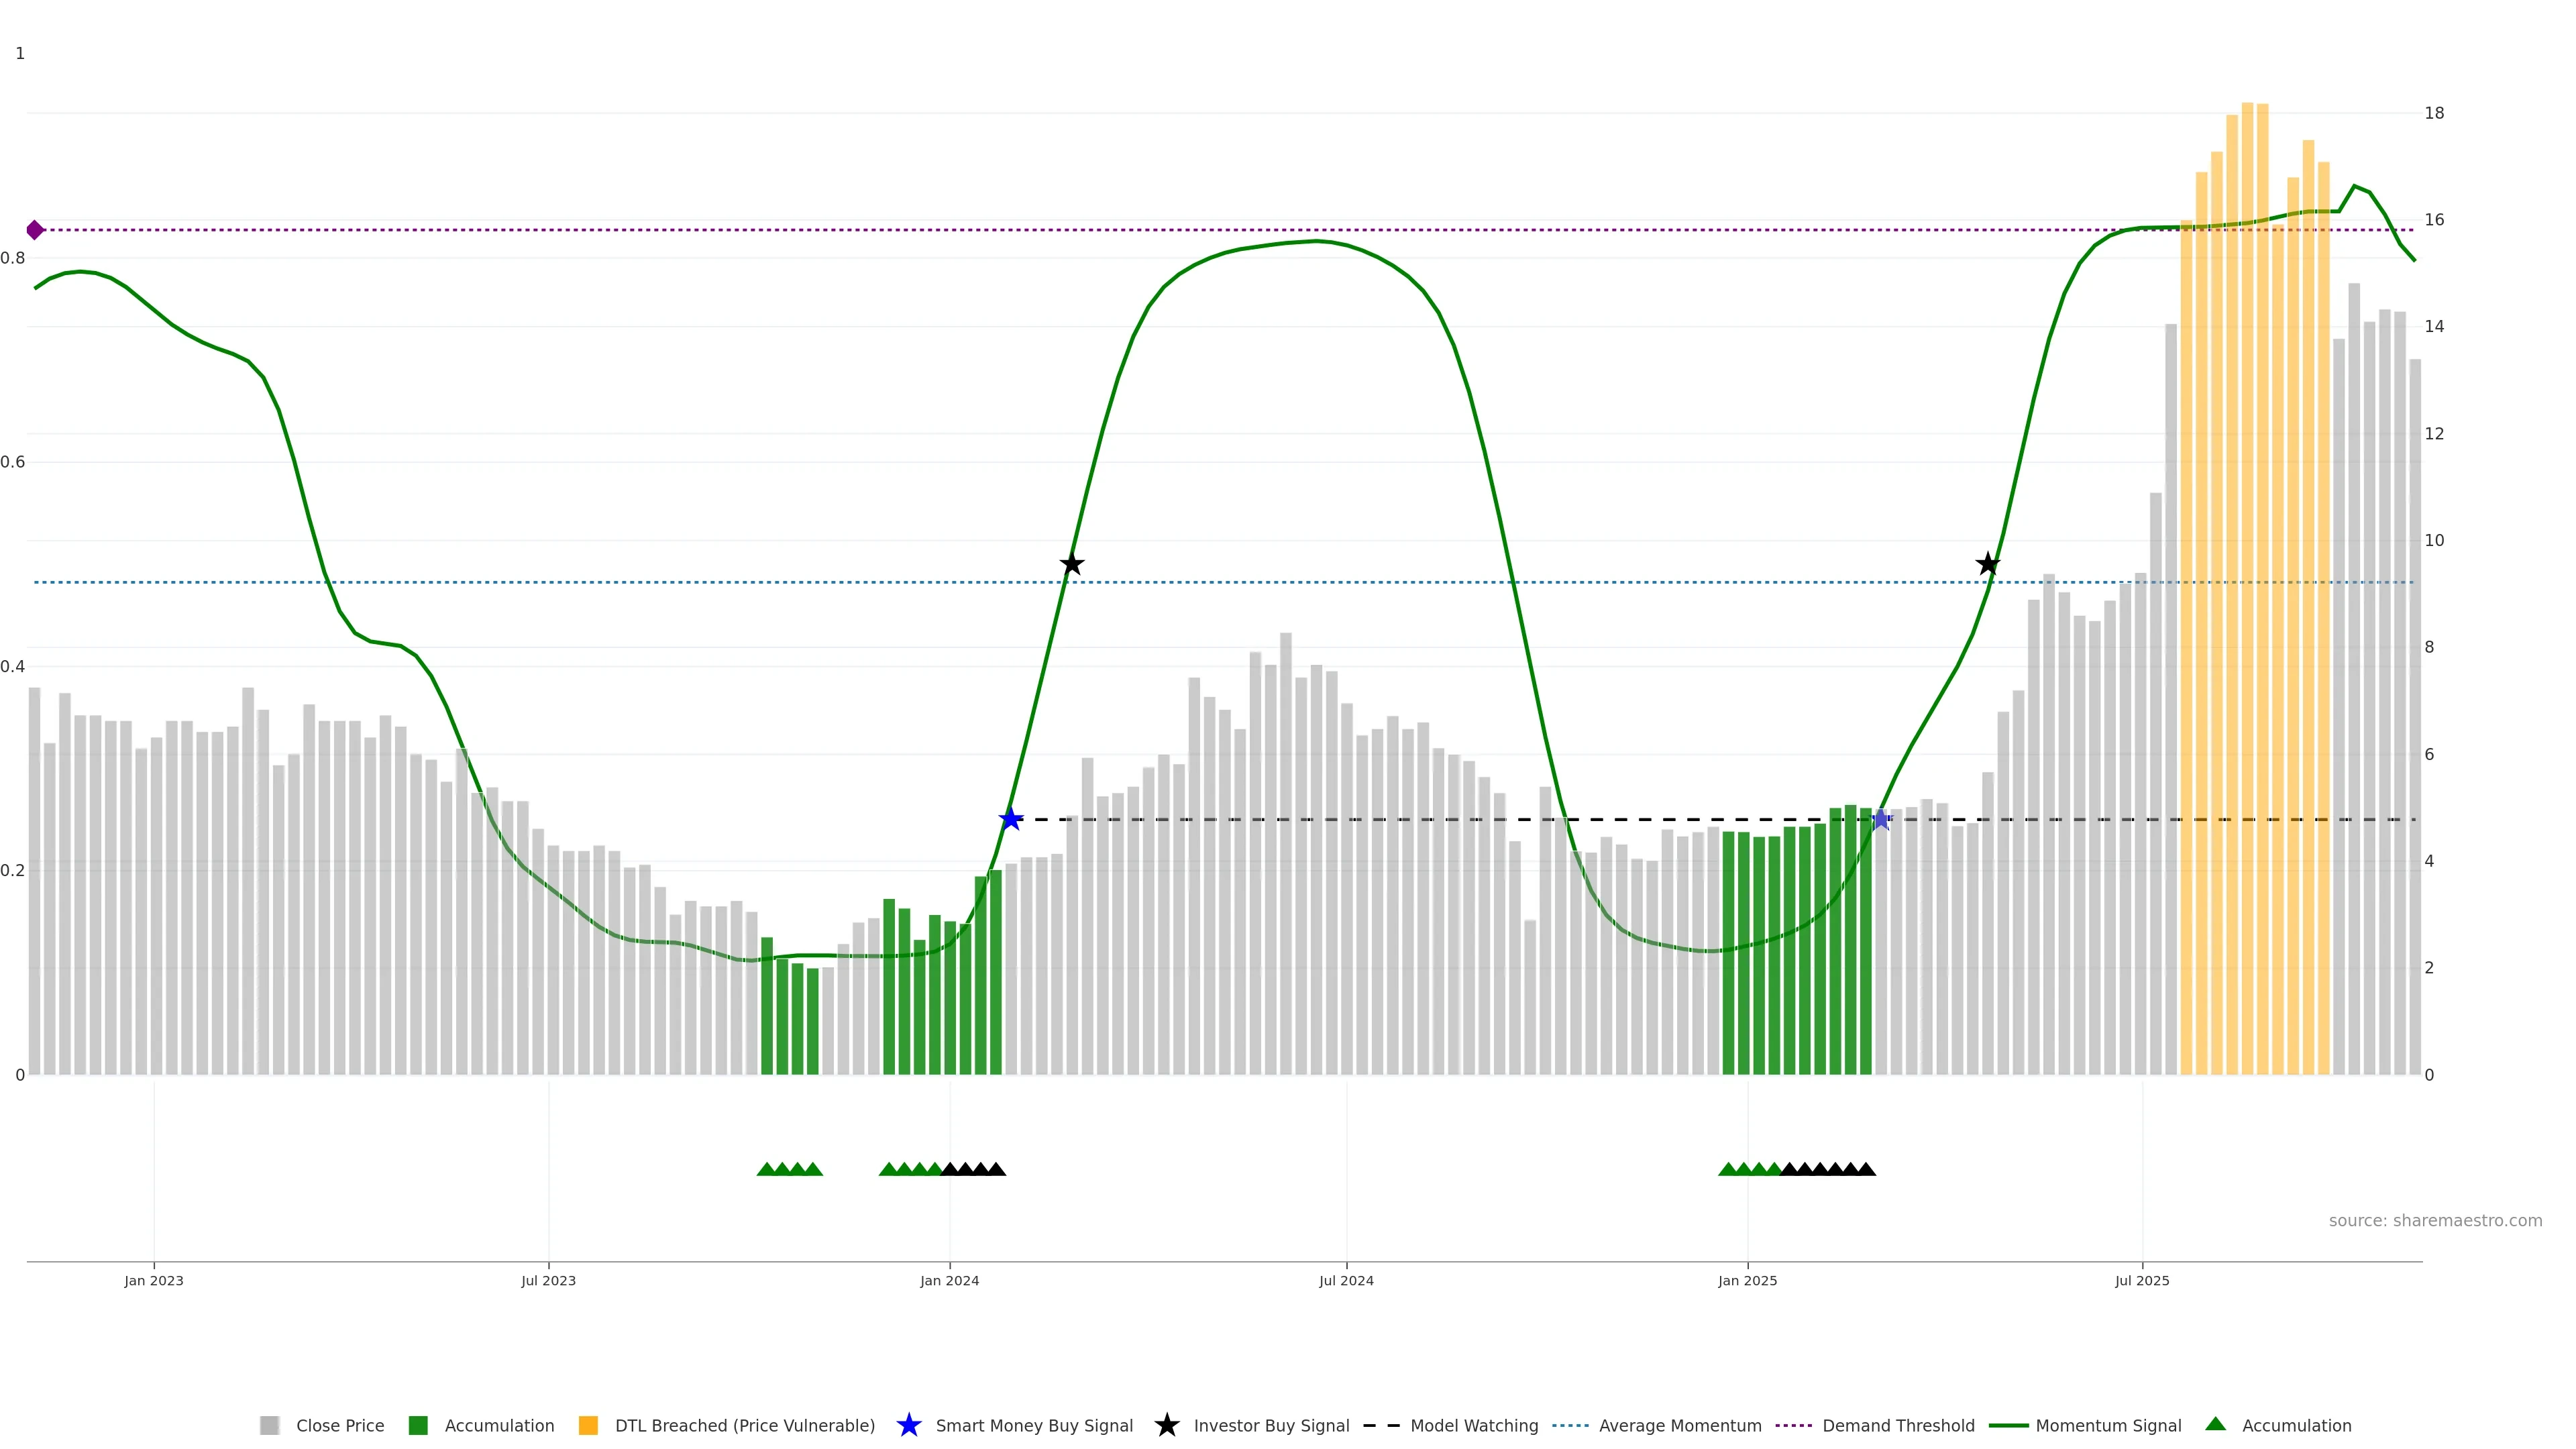Click blue star icon in legend
Image resolution: width=2576 pixels, height=1449 pixels.
pyautogui.click(x=908, y=1425)
